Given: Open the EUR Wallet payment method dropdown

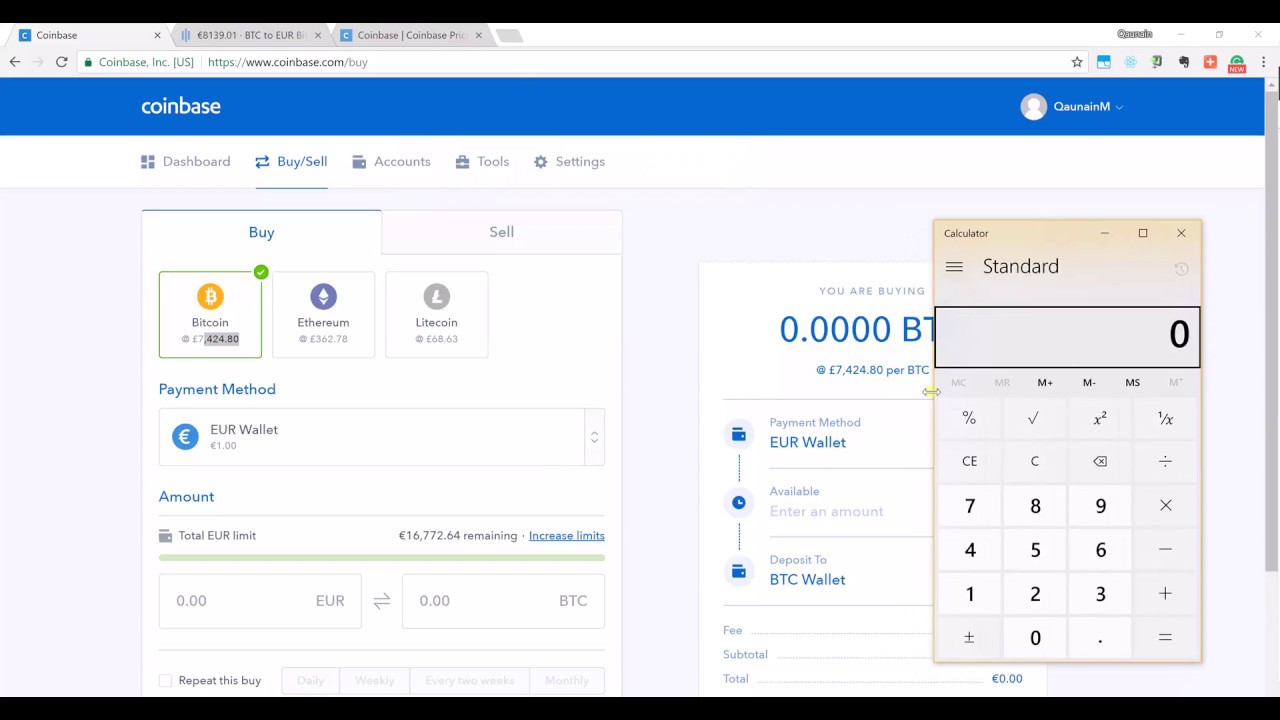Looking at the screenshot, I should [x=382, y=437].
